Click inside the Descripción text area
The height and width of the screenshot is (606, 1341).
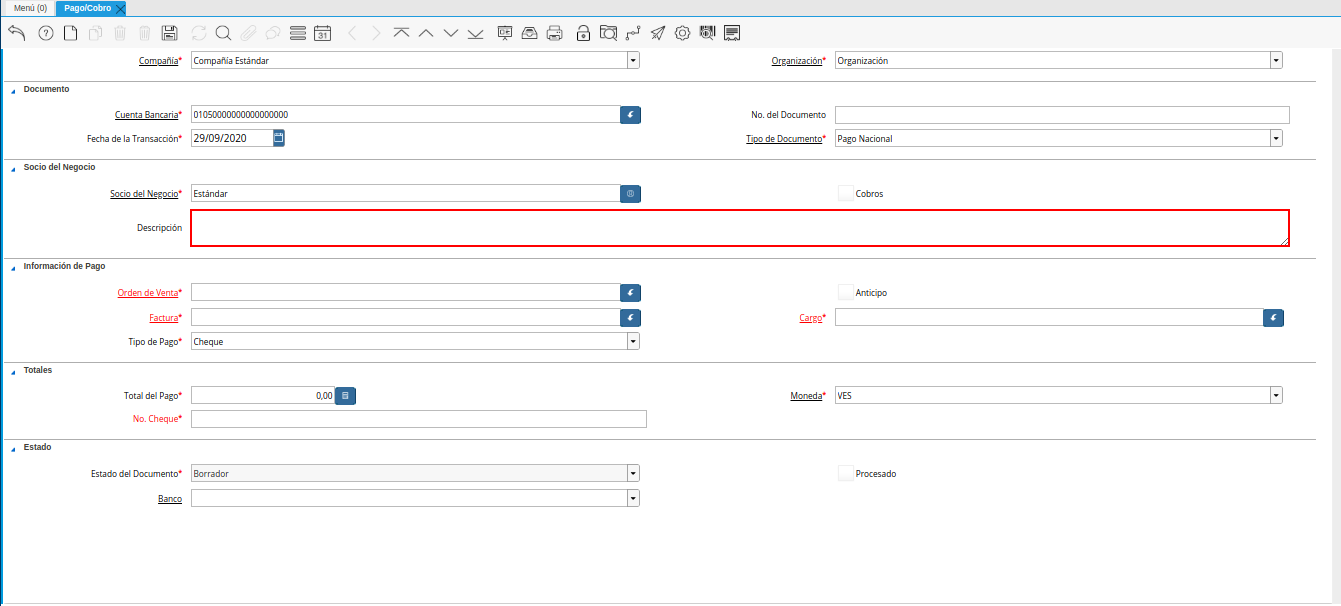[739, 228]
